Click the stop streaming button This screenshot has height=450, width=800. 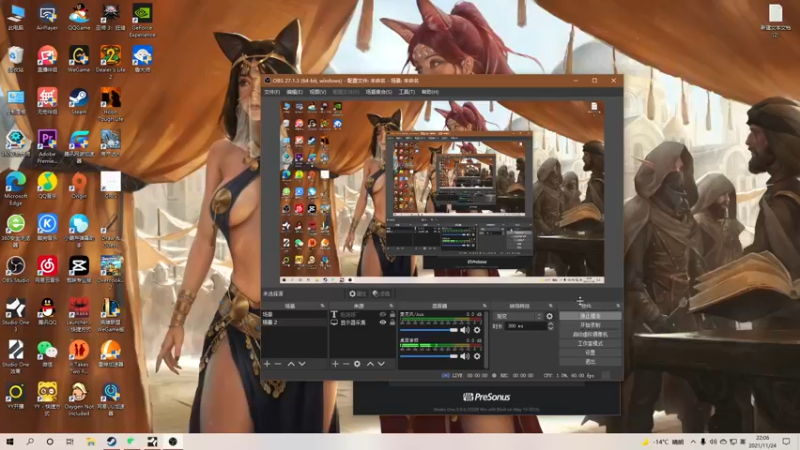click(590, 316)
